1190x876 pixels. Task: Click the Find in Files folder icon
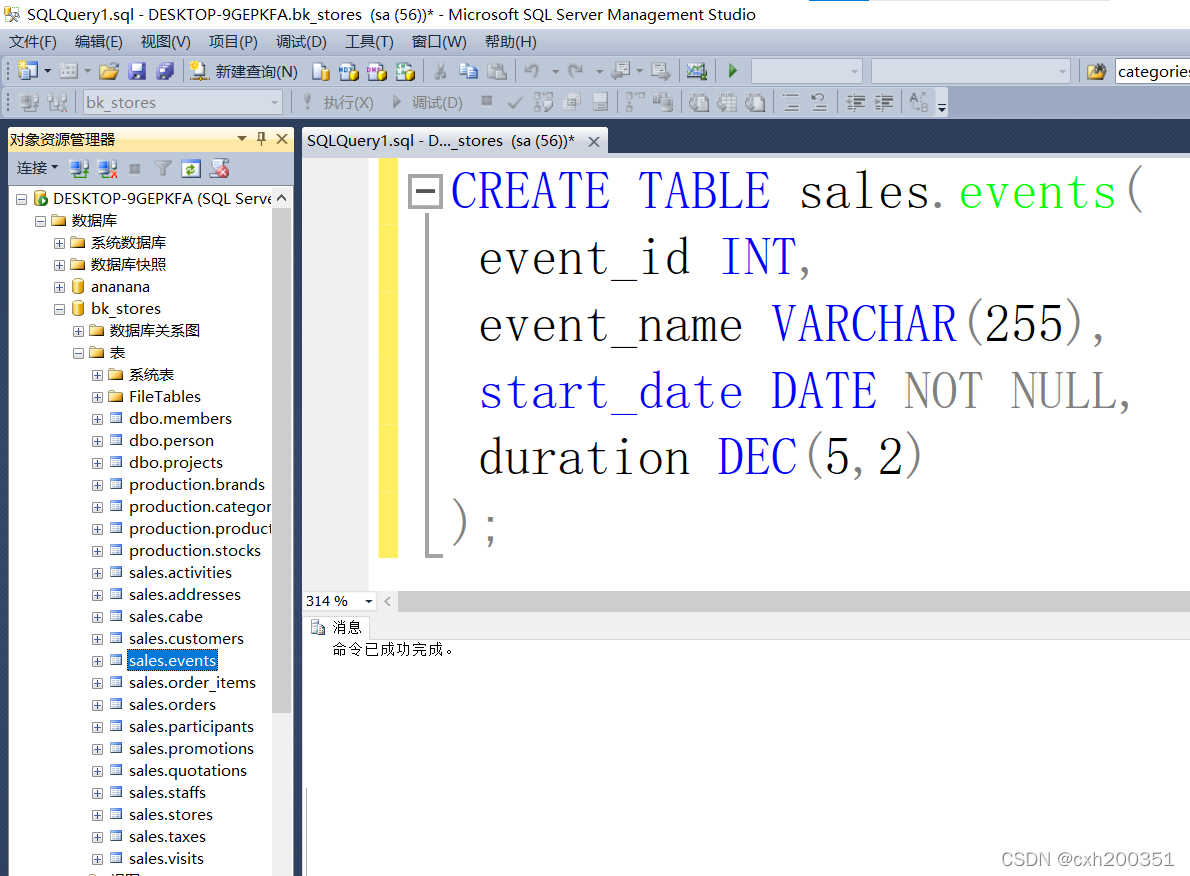click(x=1097, y=71)
